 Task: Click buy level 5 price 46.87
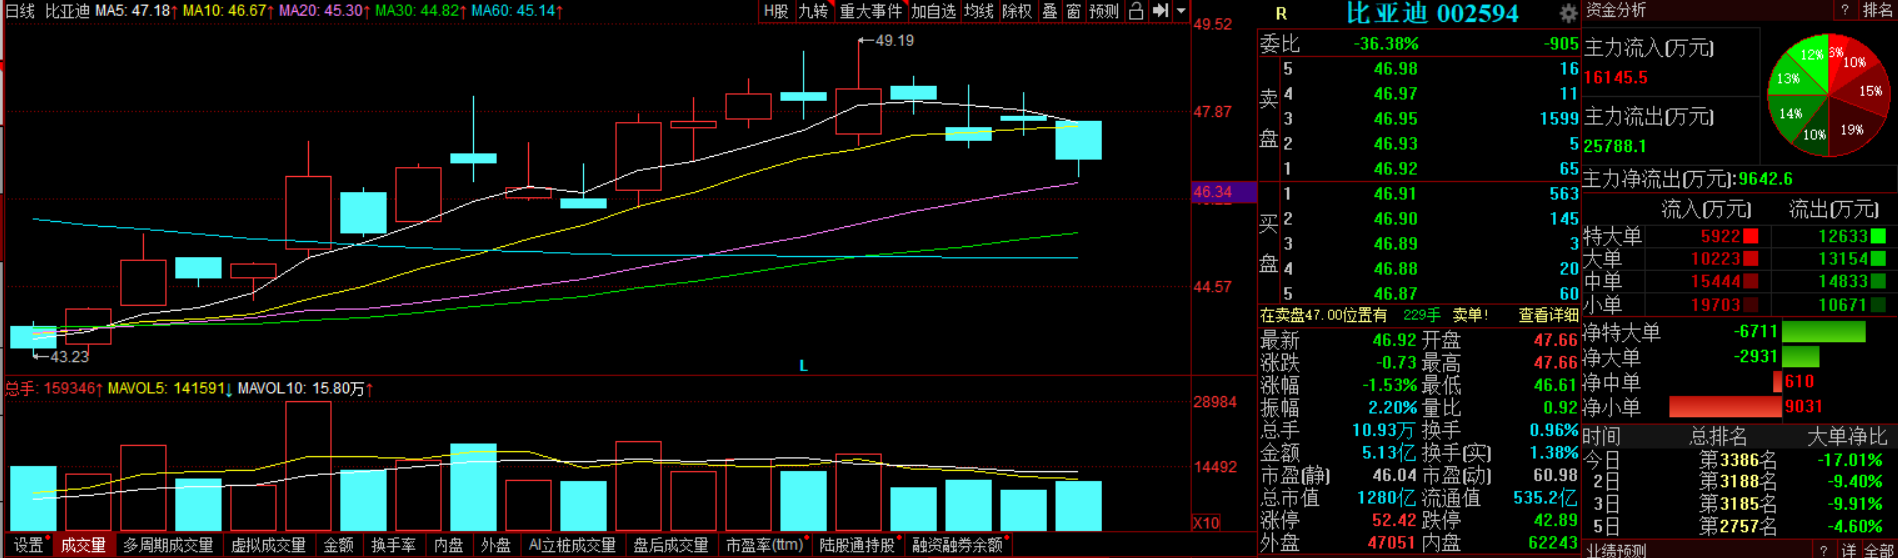[x=1395, y=294]
